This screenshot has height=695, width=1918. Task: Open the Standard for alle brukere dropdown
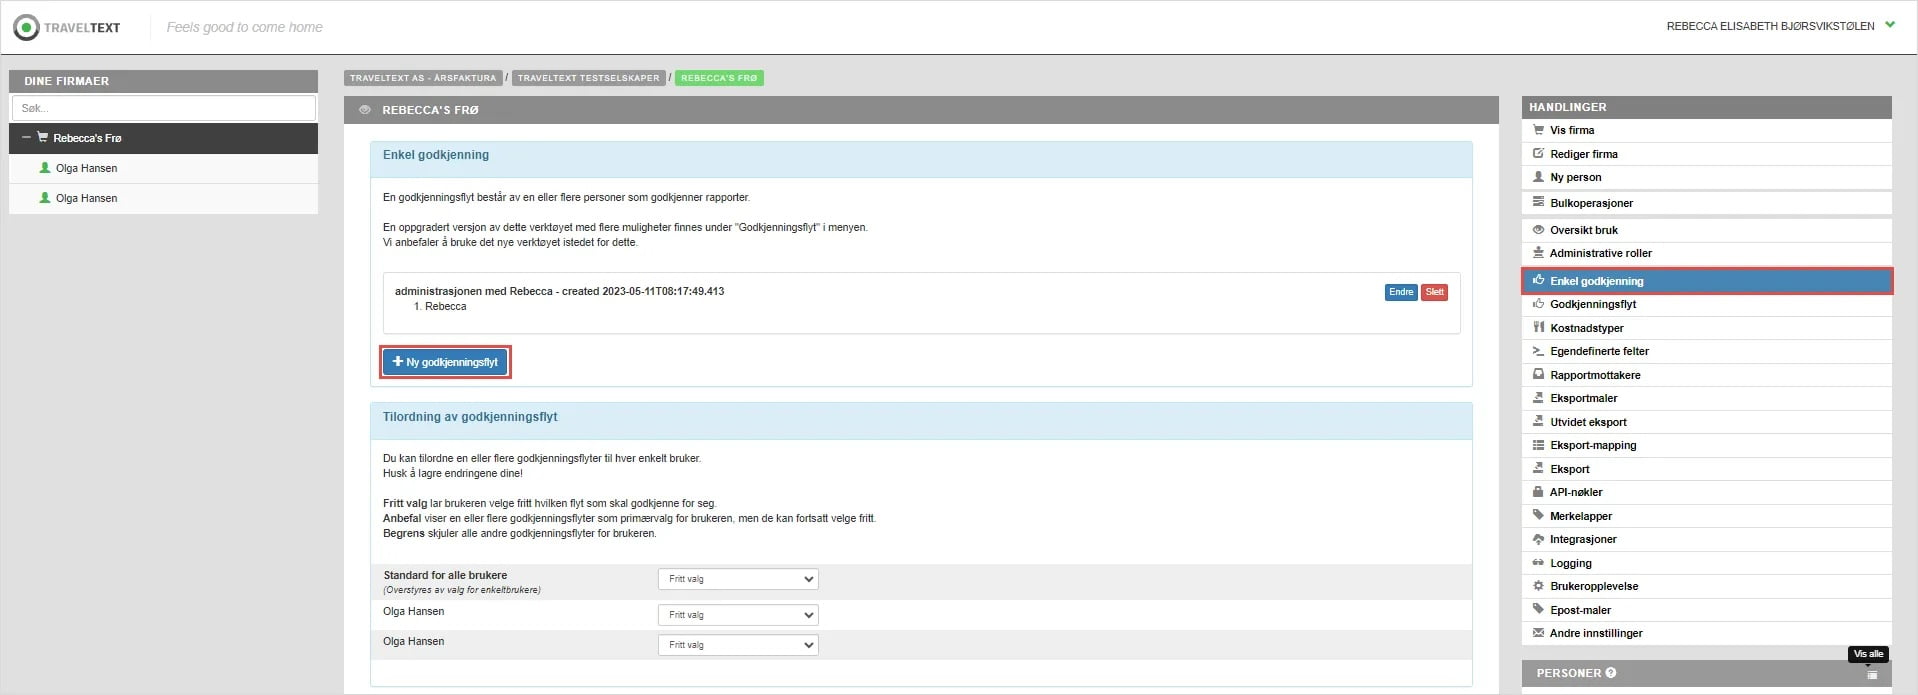click(x=737, y=579)
